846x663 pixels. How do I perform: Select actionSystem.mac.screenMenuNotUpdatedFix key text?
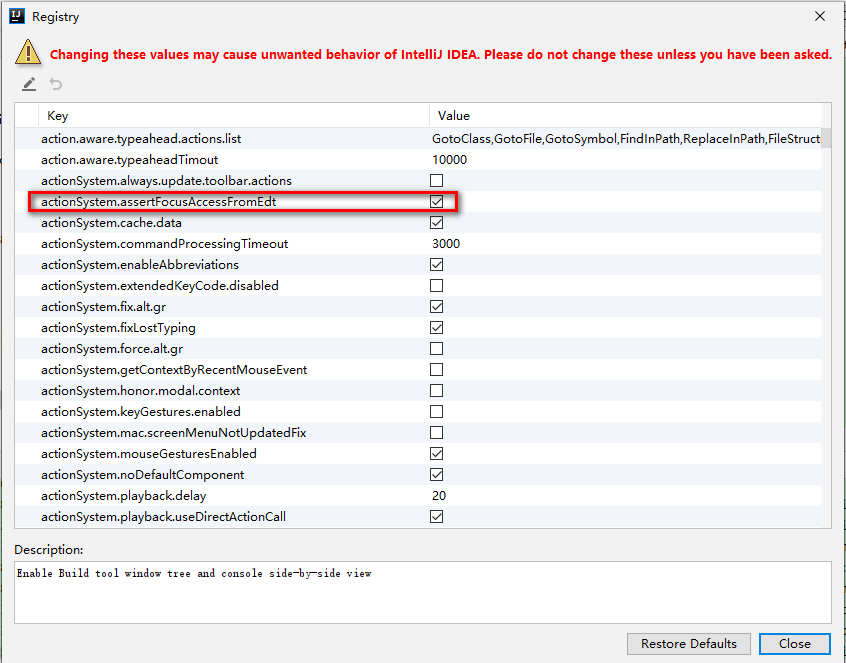(174, 433)
